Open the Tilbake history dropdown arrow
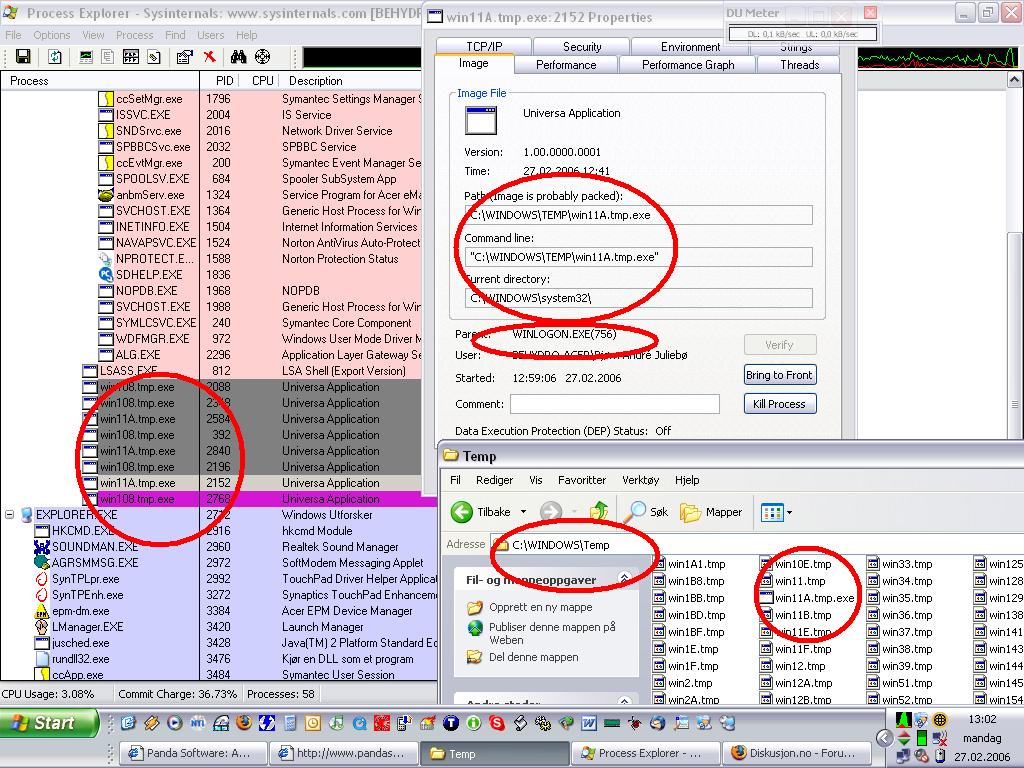 [x=523, y=512]
